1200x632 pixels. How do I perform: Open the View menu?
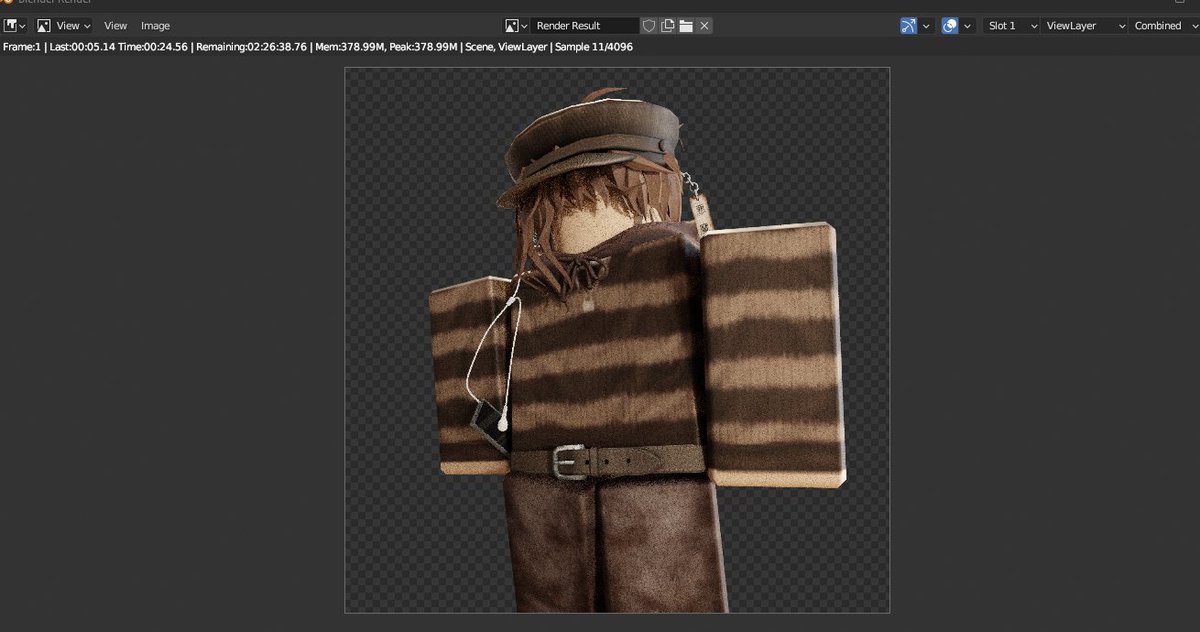(116, 26)
